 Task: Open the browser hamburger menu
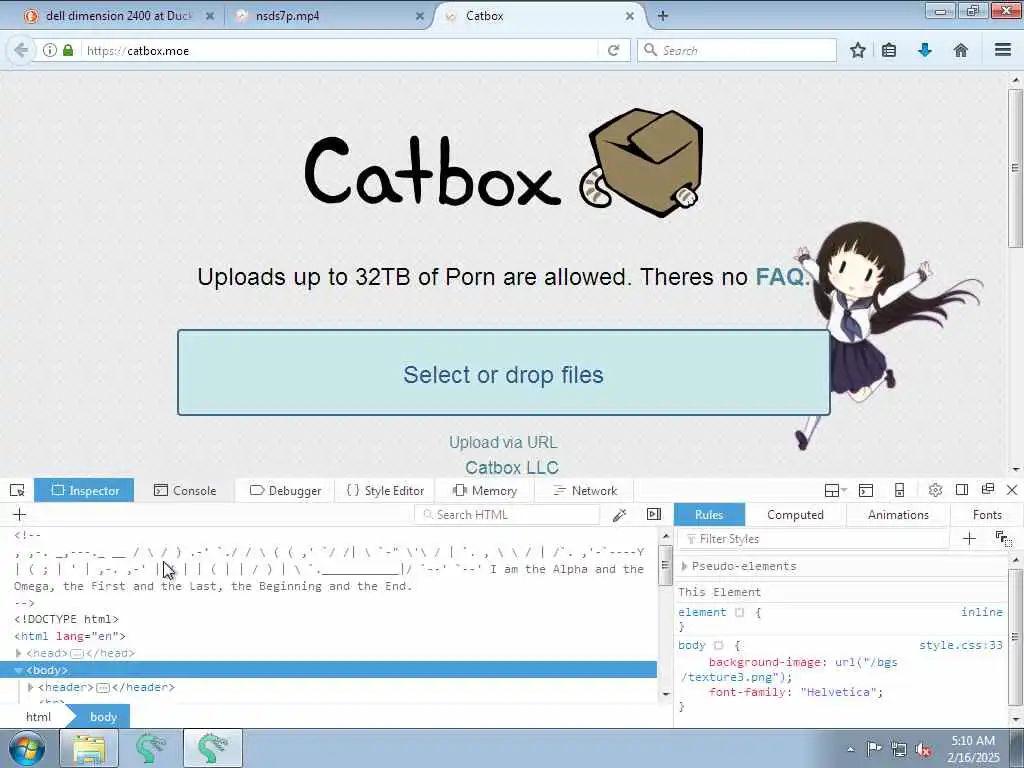(1003, 50)
